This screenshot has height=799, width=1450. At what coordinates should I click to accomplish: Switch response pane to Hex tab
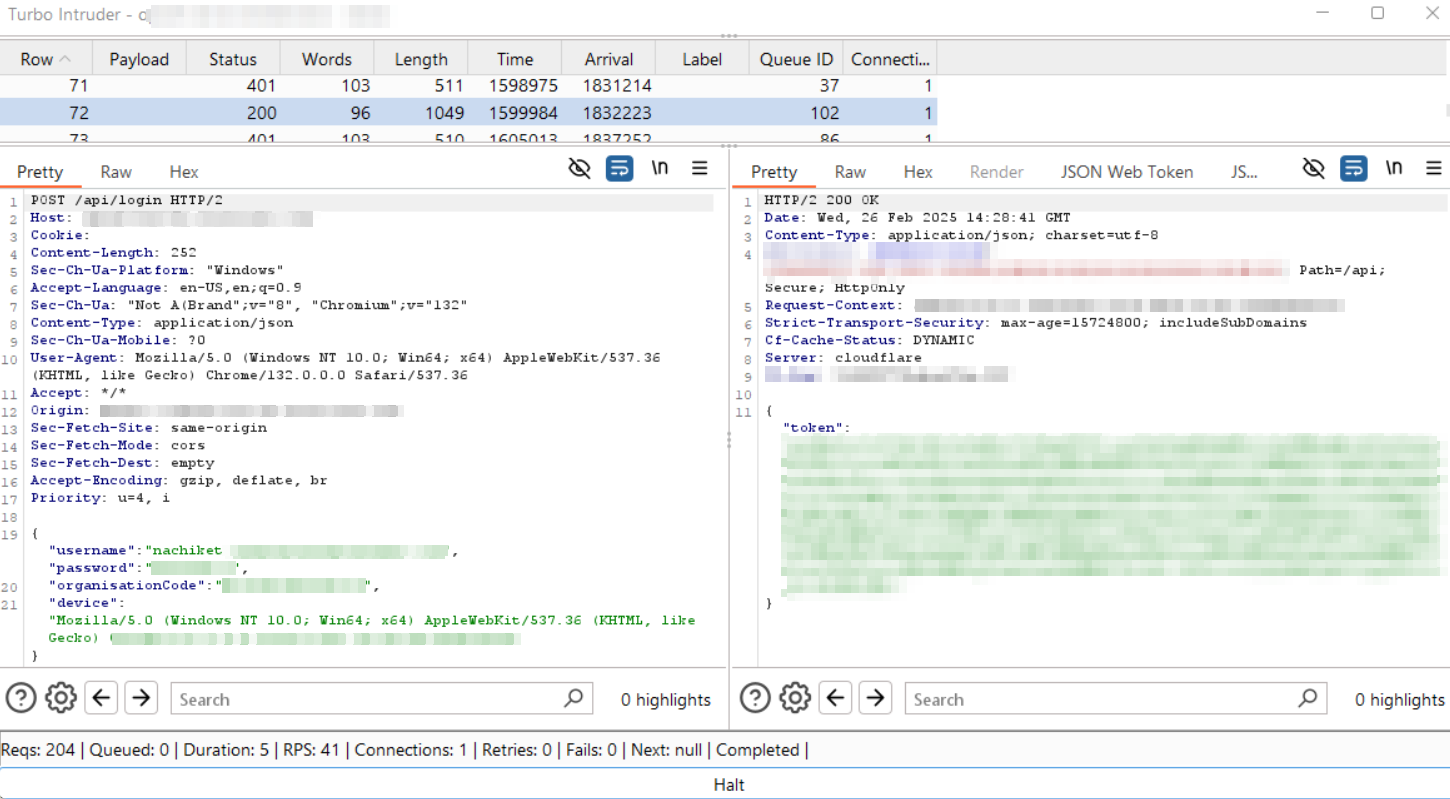click(918, 172)
